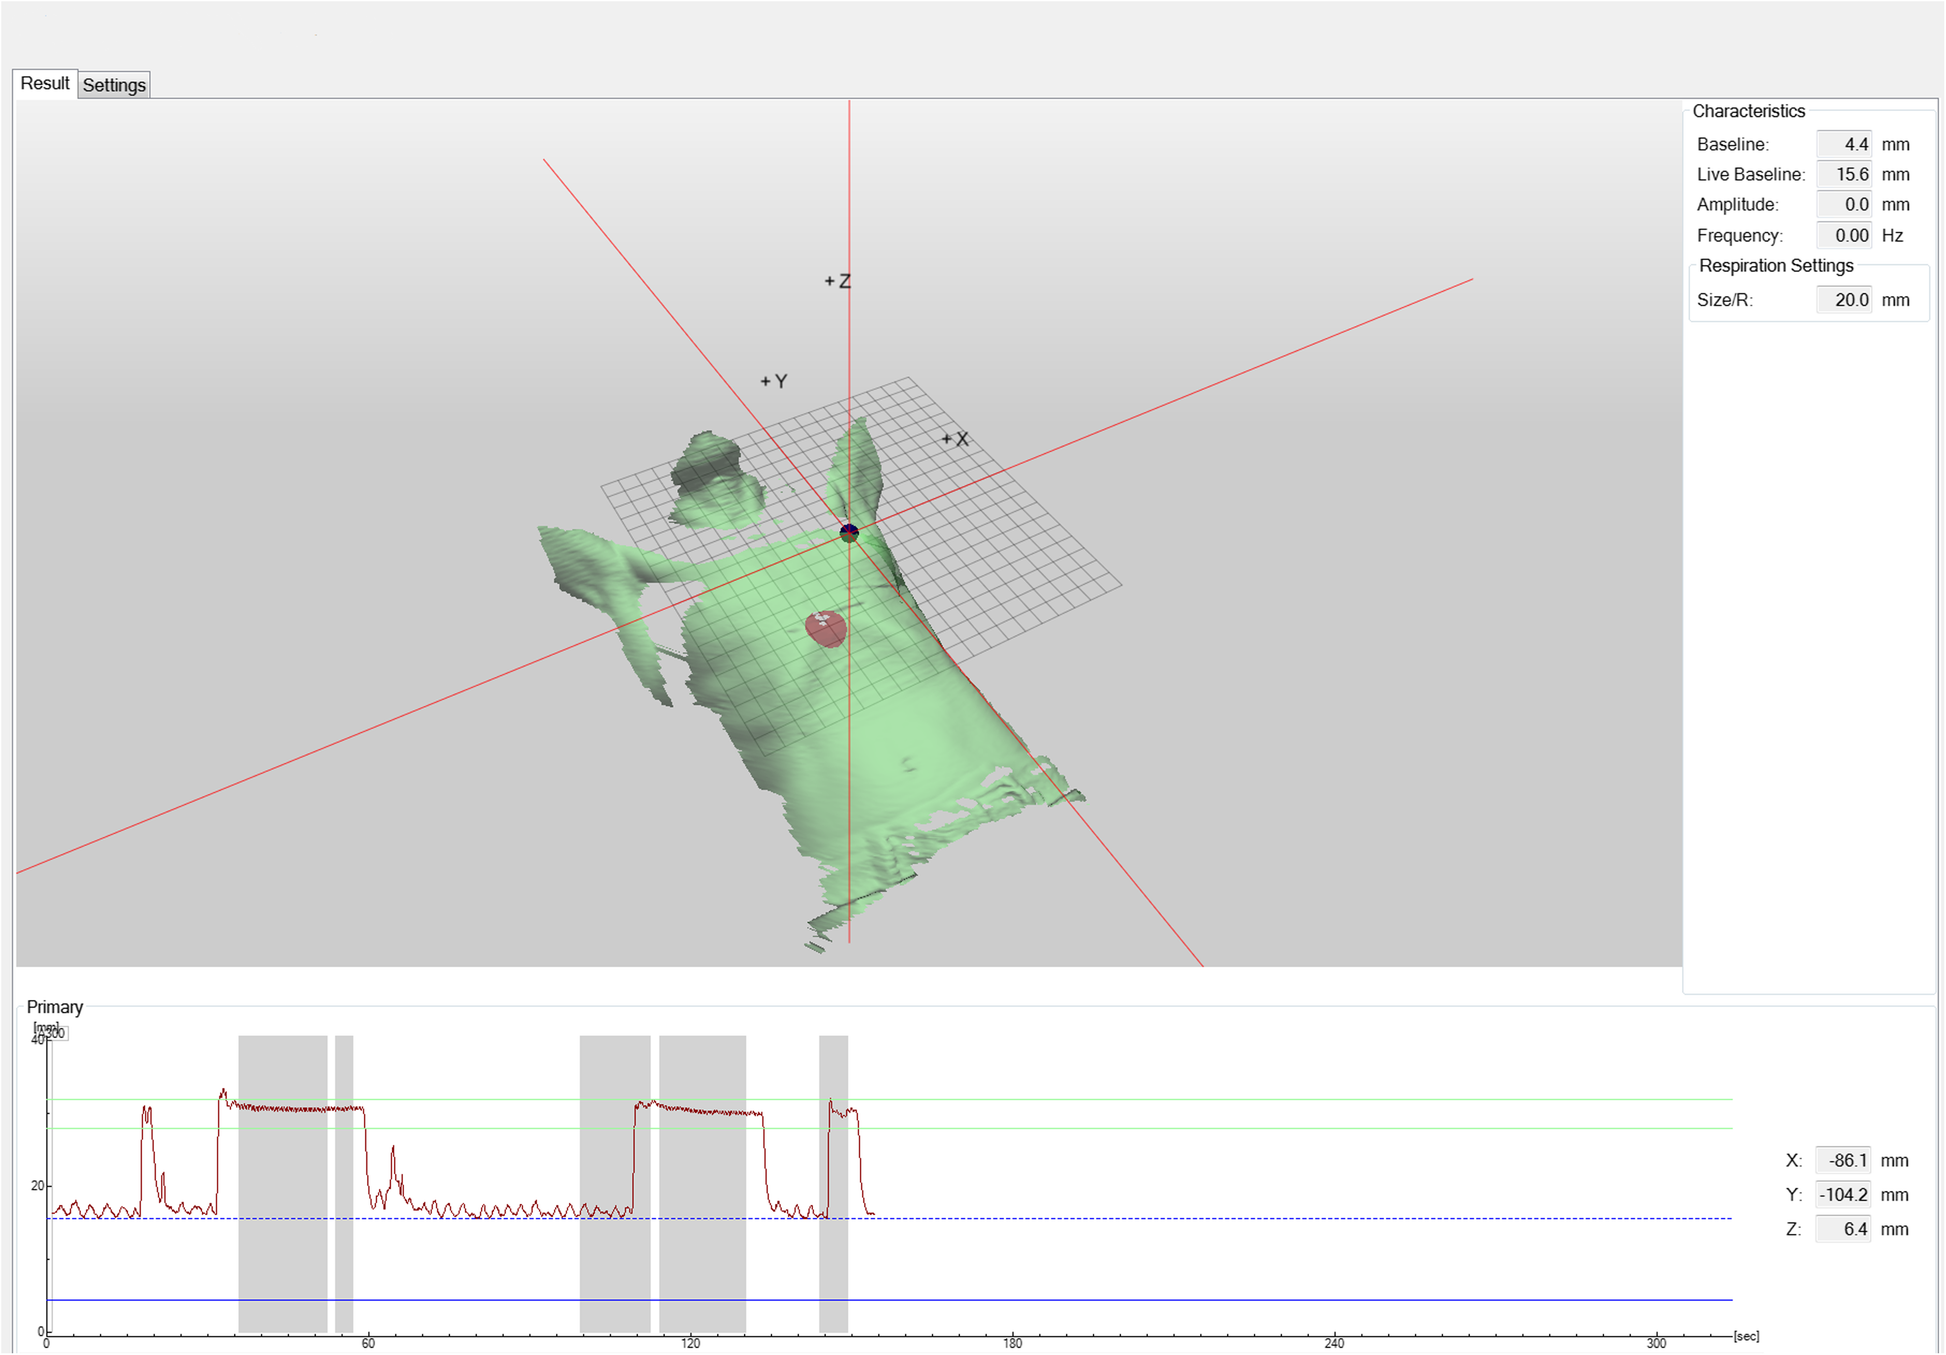The image size is (1946, 1355).
Task: Click the +Z axis label in the viewport
Action: click(838, 282)
